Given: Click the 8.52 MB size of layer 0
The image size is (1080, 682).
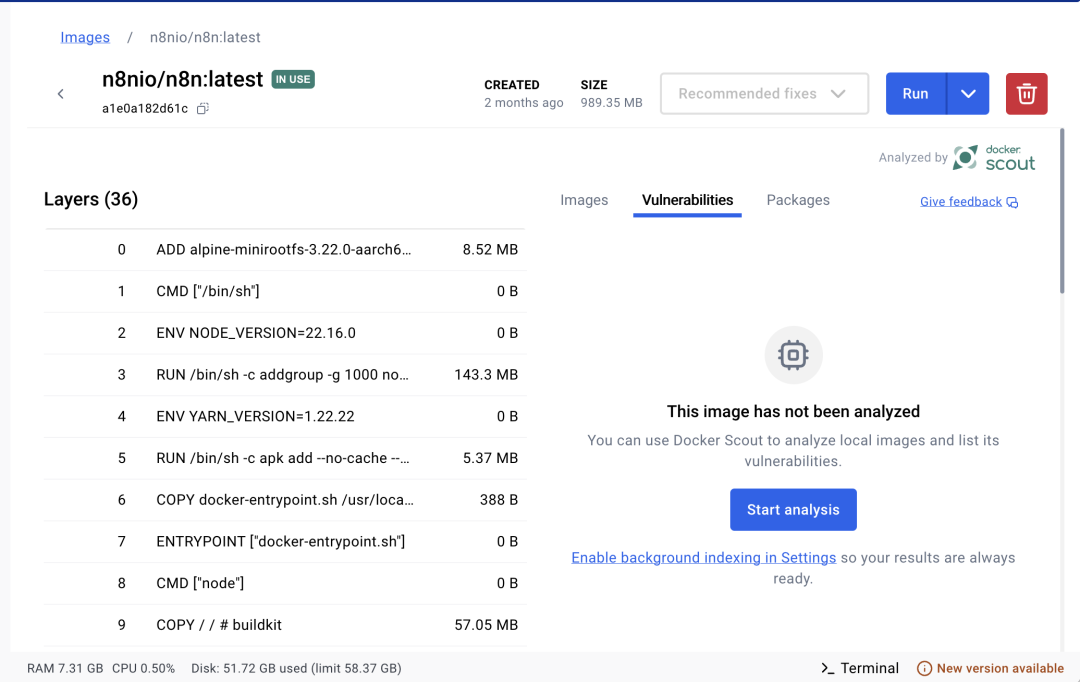Looking at the screenshot, I should (490, 249).
